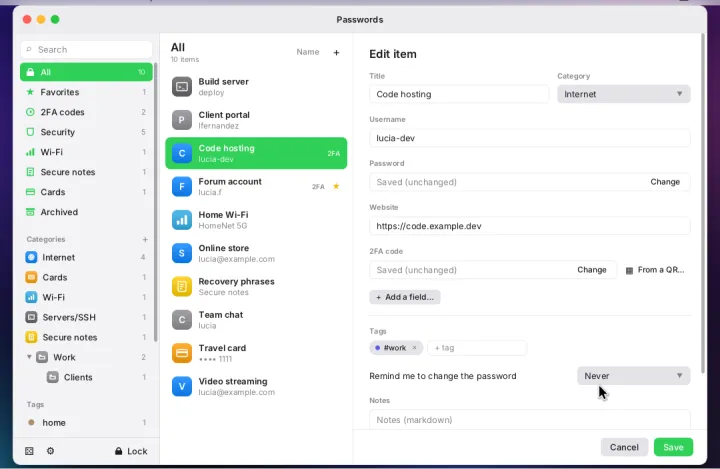The width and height of the screenshot is (720, 469).
Task: Click 'Recovery phrases' item name
Action: (x=236, y=281)
